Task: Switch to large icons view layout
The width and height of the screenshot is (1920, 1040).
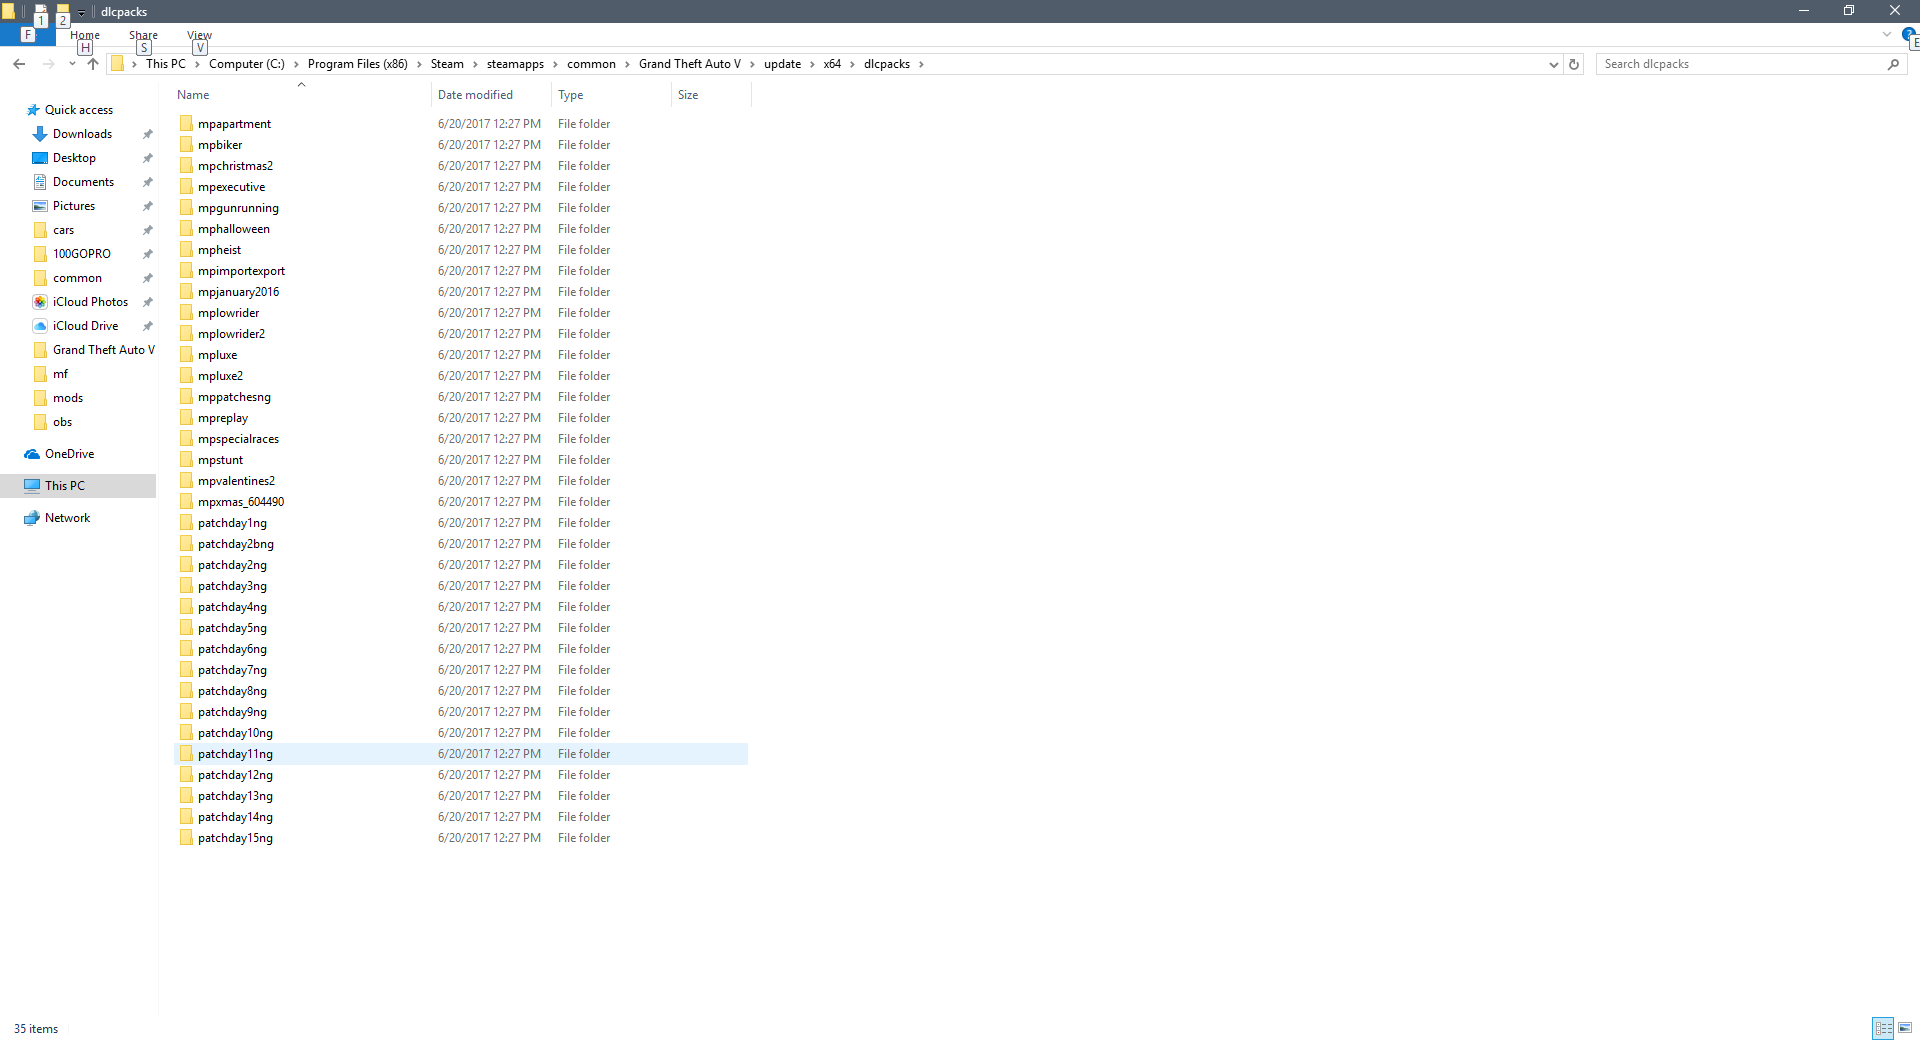Action: point(1905,1028)
